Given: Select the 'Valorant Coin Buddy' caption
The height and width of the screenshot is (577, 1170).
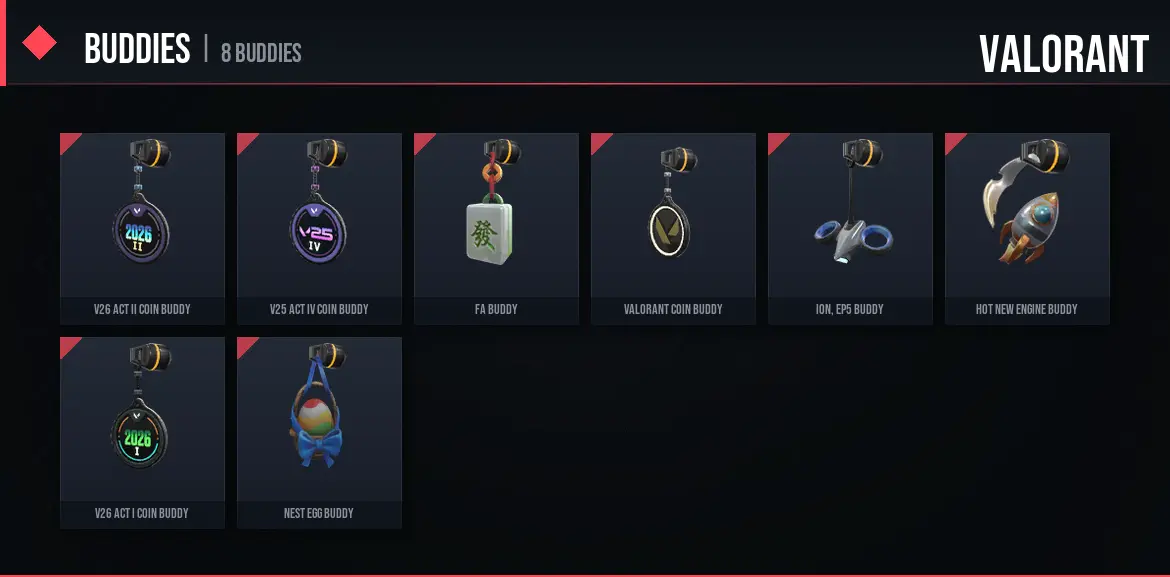Looking at the screenshot, I should [673, 309].
